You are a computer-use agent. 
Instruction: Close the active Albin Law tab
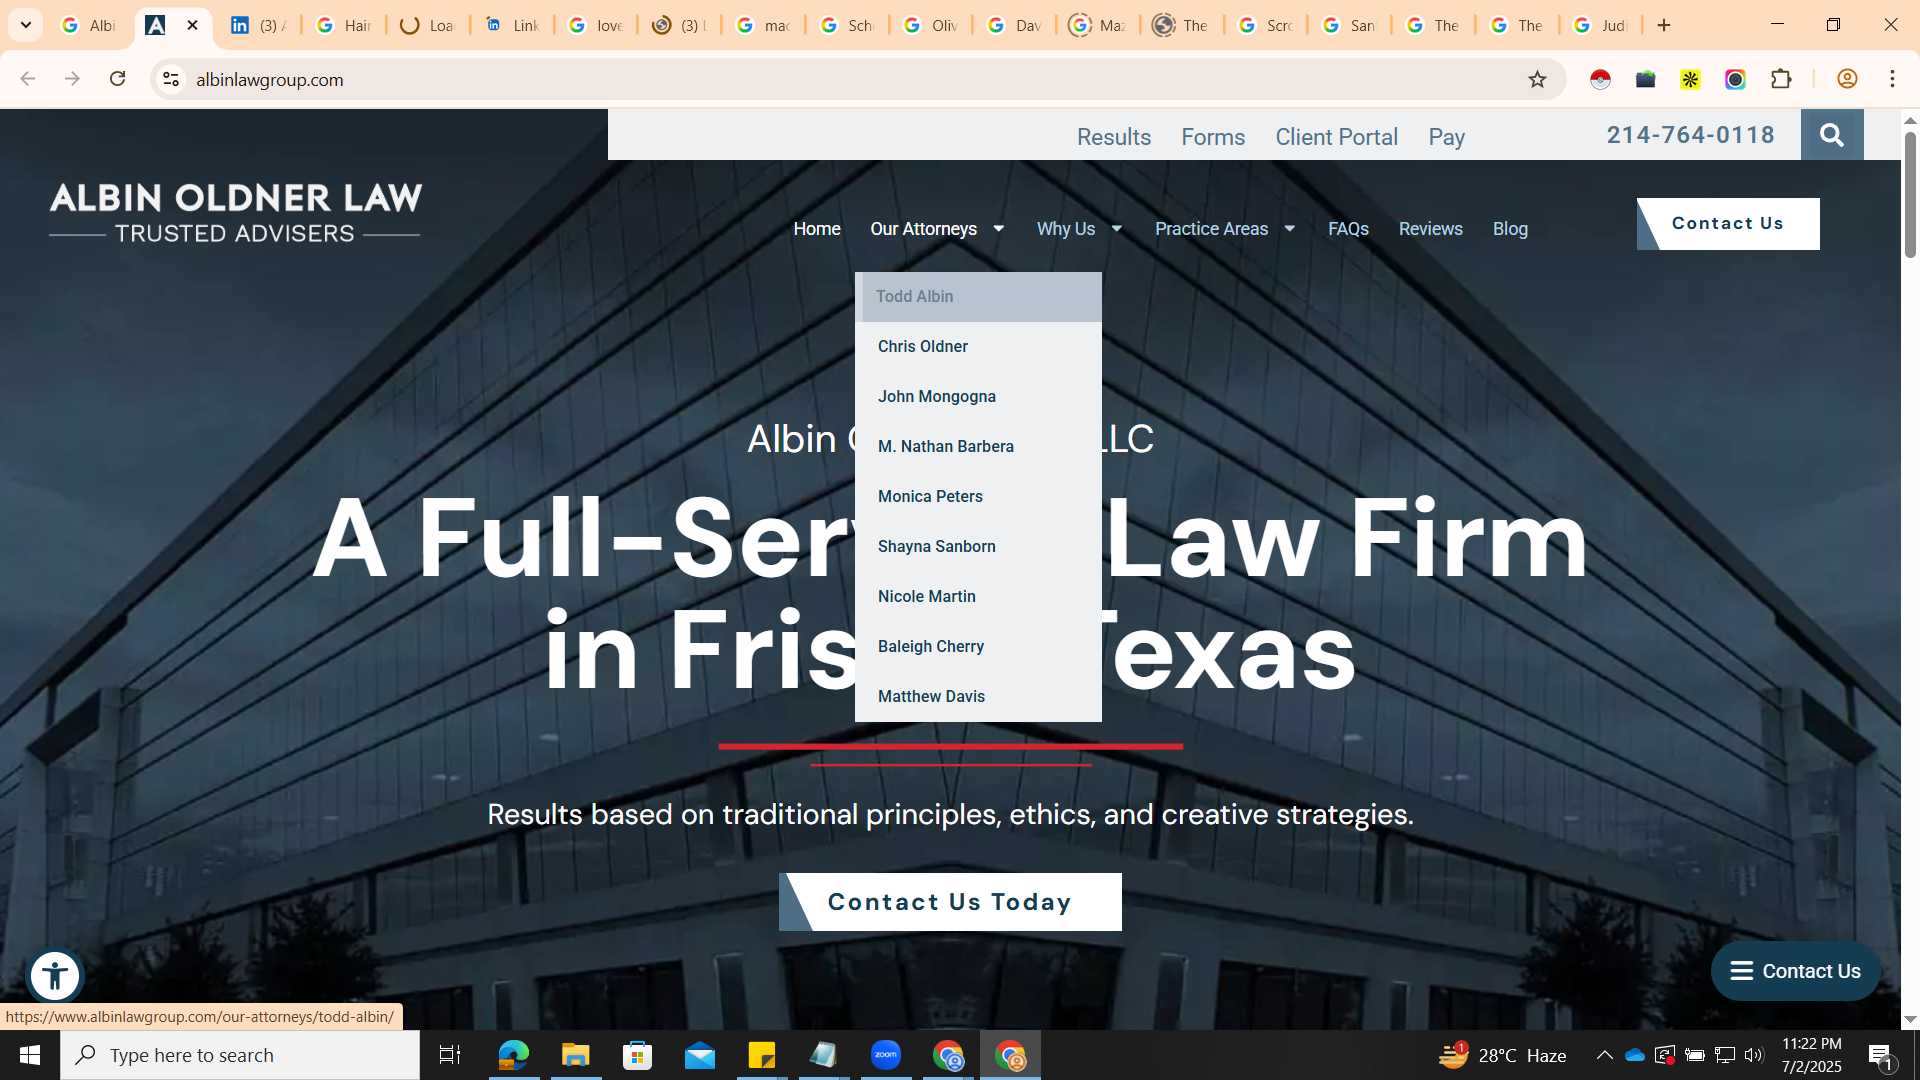(x=193, y=25)
